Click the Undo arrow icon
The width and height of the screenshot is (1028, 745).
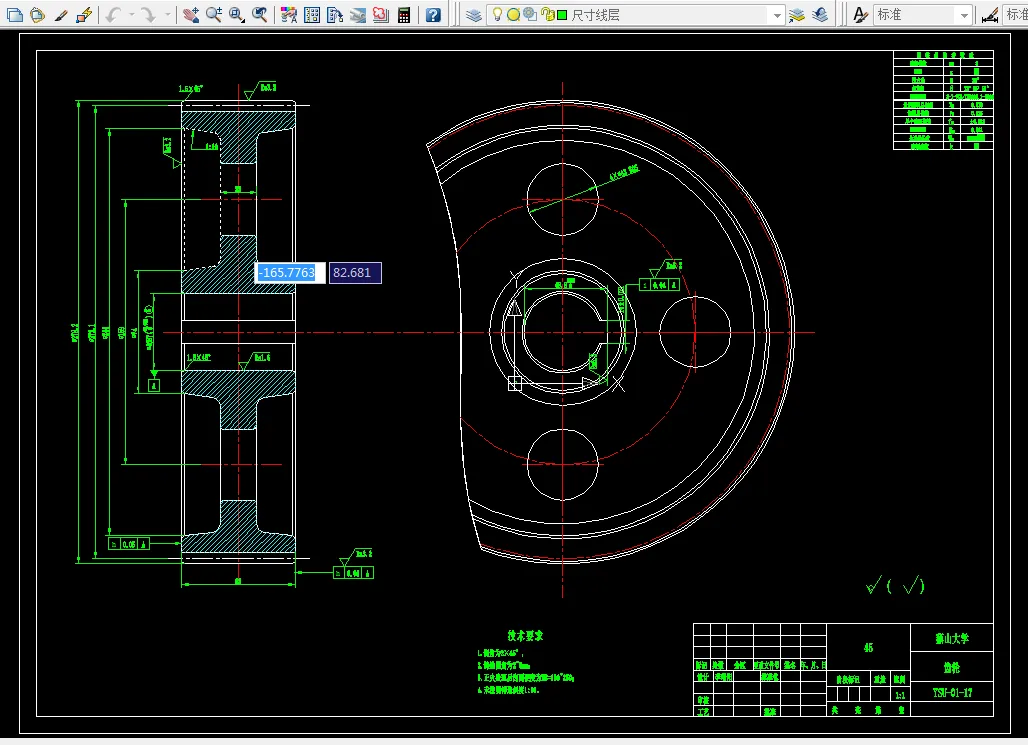point(113,14)
